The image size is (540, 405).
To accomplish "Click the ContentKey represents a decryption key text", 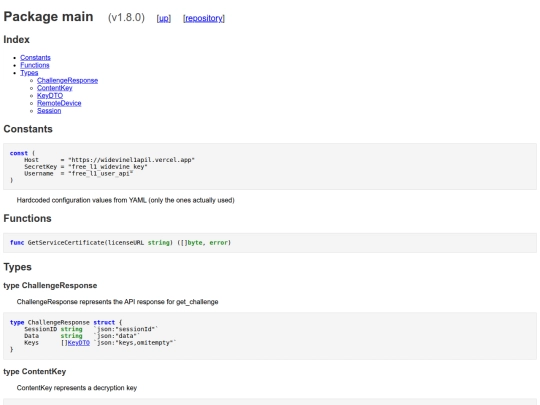I will [x=77, y=388].
